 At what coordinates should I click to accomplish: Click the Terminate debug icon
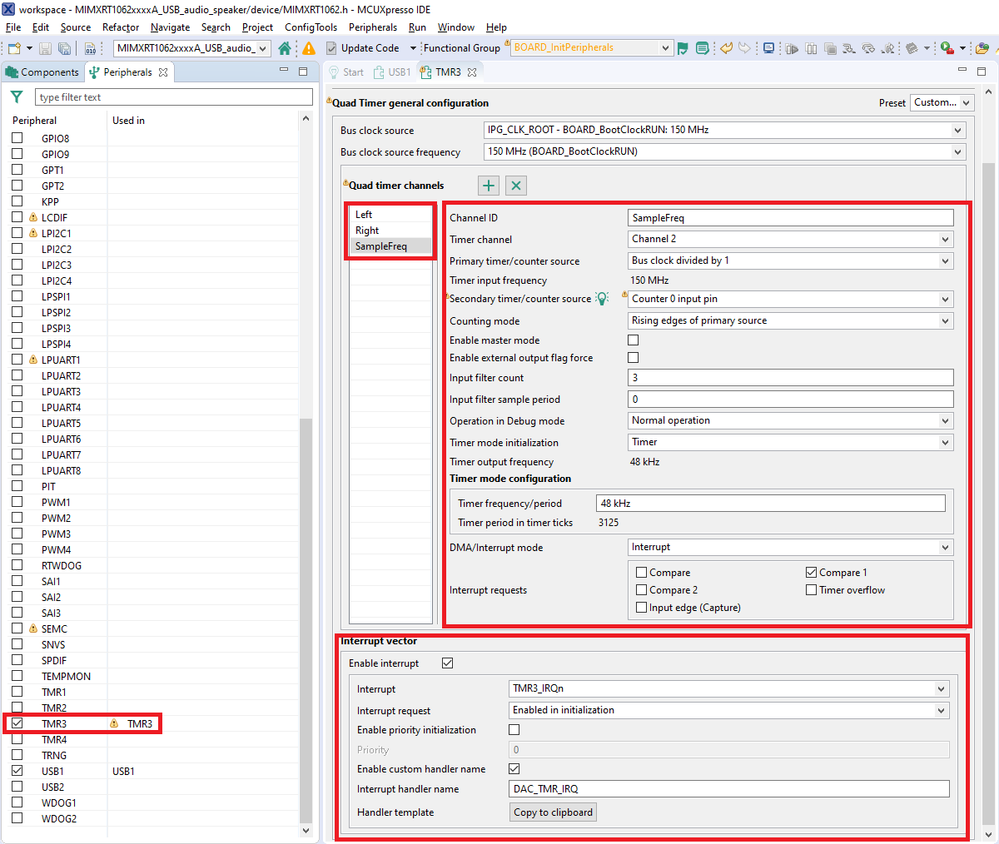click(x=830, y=48)
